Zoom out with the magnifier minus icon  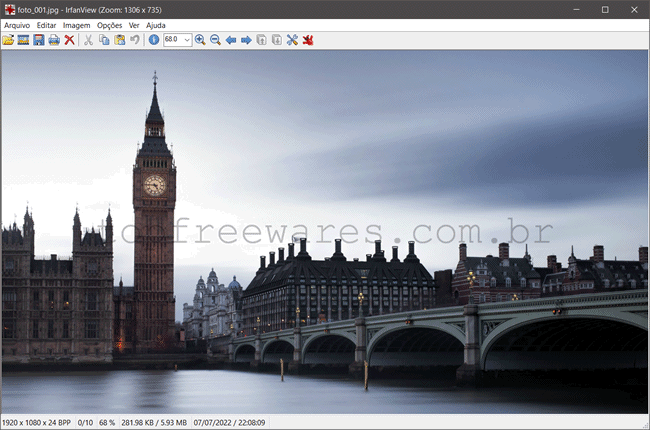tap(215, 40)
